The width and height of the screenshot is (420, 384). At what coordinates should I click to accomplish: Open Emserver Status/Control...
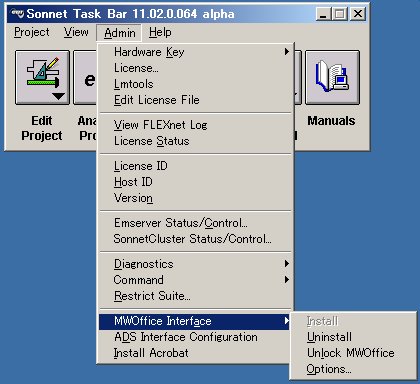coord(195,223)
